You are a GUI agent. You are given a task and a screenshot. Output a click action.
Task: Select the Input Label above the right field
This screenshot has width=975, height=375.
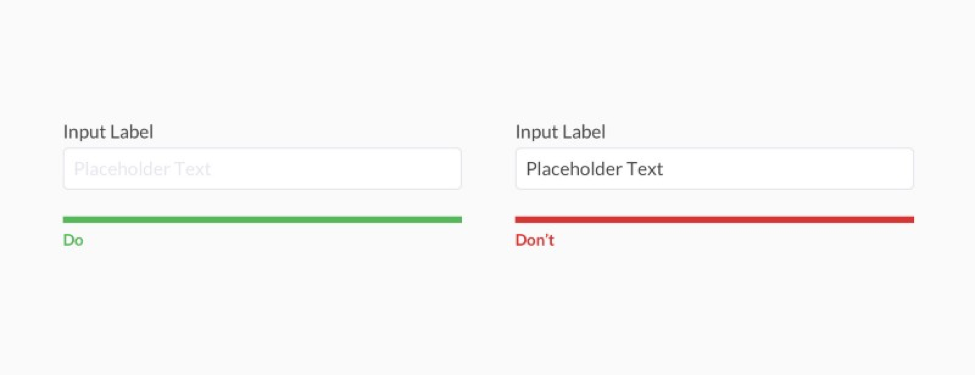point(560,132)
